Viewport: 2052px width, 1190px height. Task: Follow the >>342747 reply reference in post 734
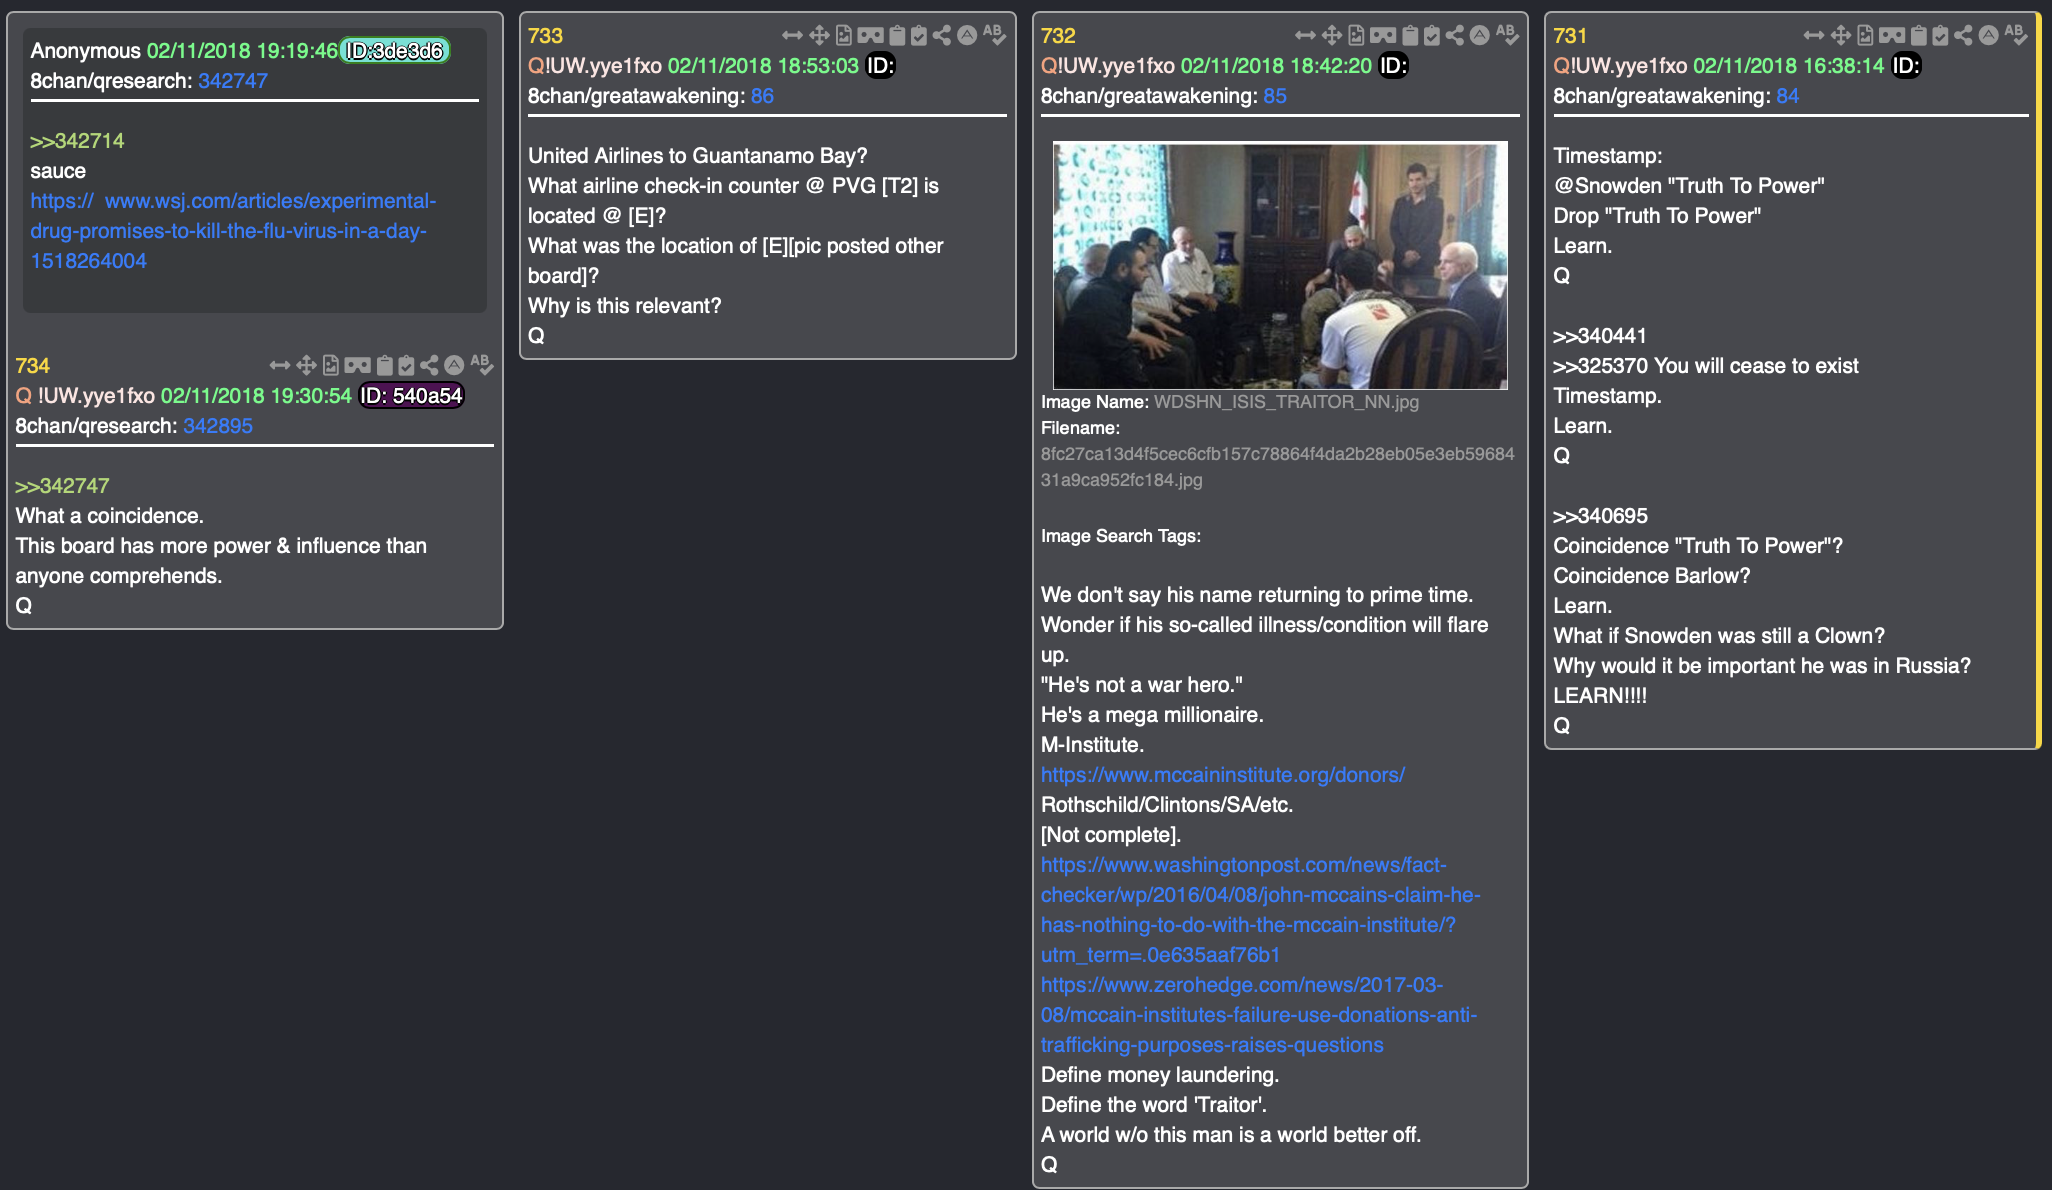click(x=62, y=486)
